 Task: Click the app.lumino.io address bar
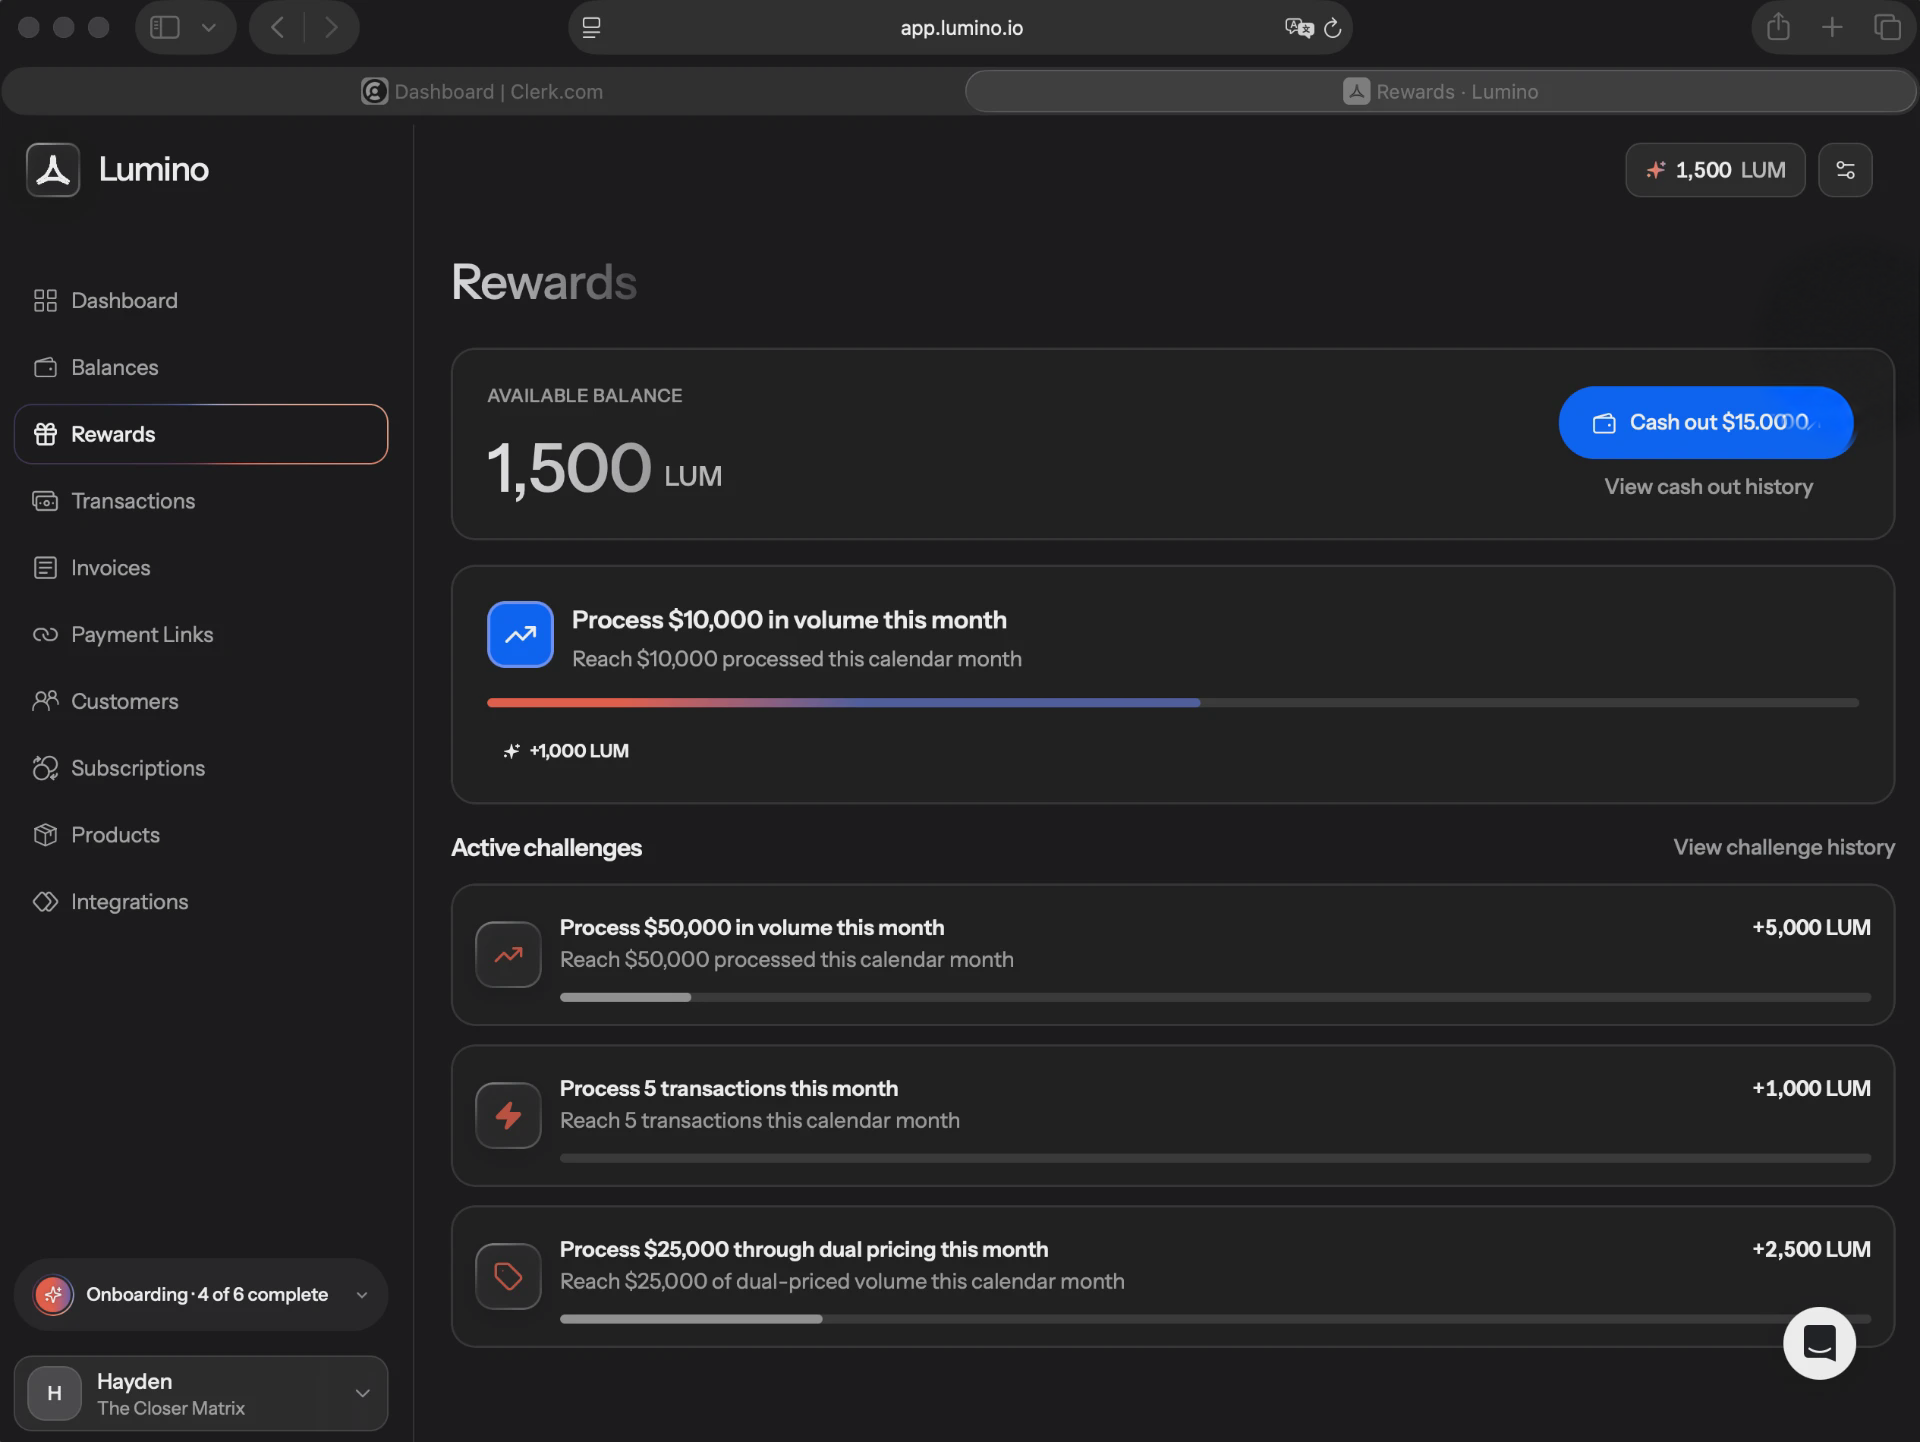pyautogui.click(x=960, y=28)
